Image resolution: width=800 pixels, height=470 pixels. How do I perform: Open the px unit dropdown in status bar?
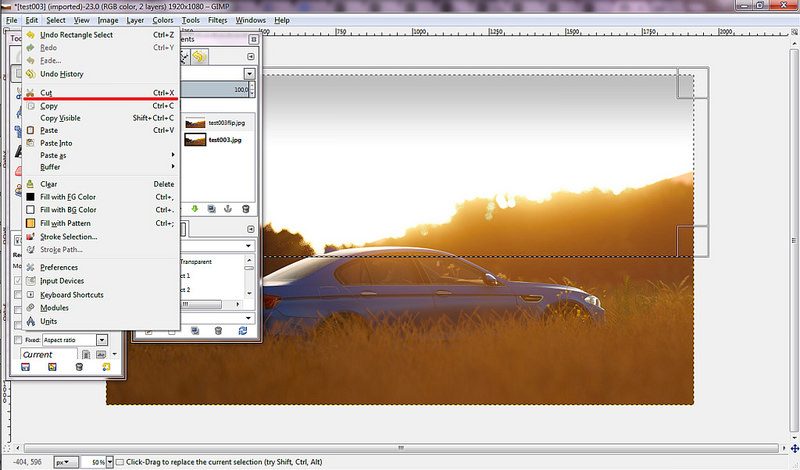pyautogui.click(x=66, y=462)
